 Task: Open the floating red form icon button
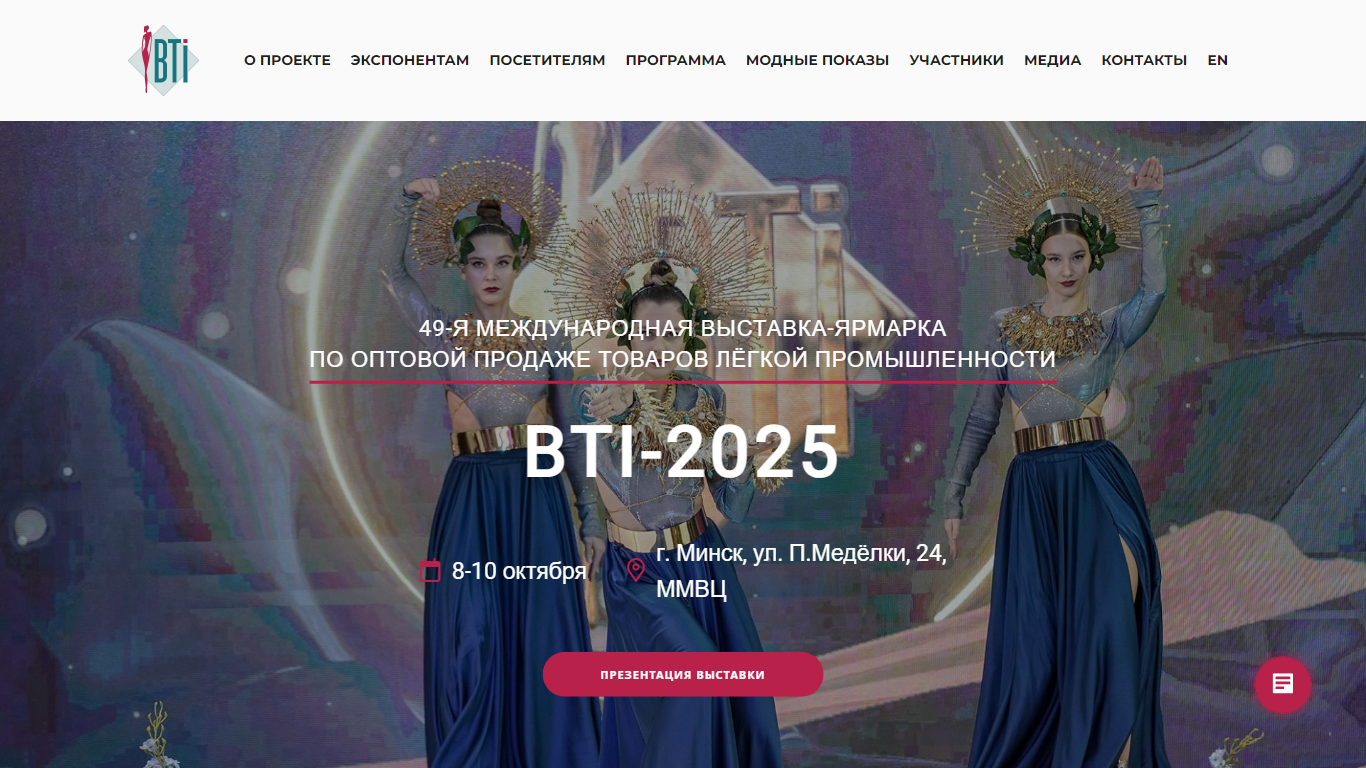coord(1283,684)
